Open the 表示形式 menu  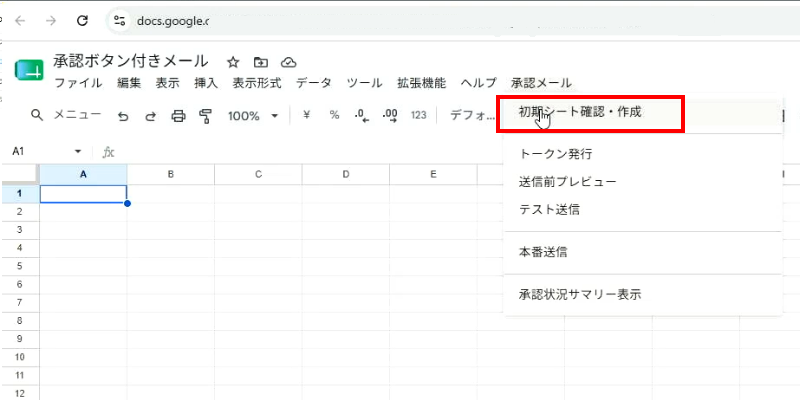point(257,83)
